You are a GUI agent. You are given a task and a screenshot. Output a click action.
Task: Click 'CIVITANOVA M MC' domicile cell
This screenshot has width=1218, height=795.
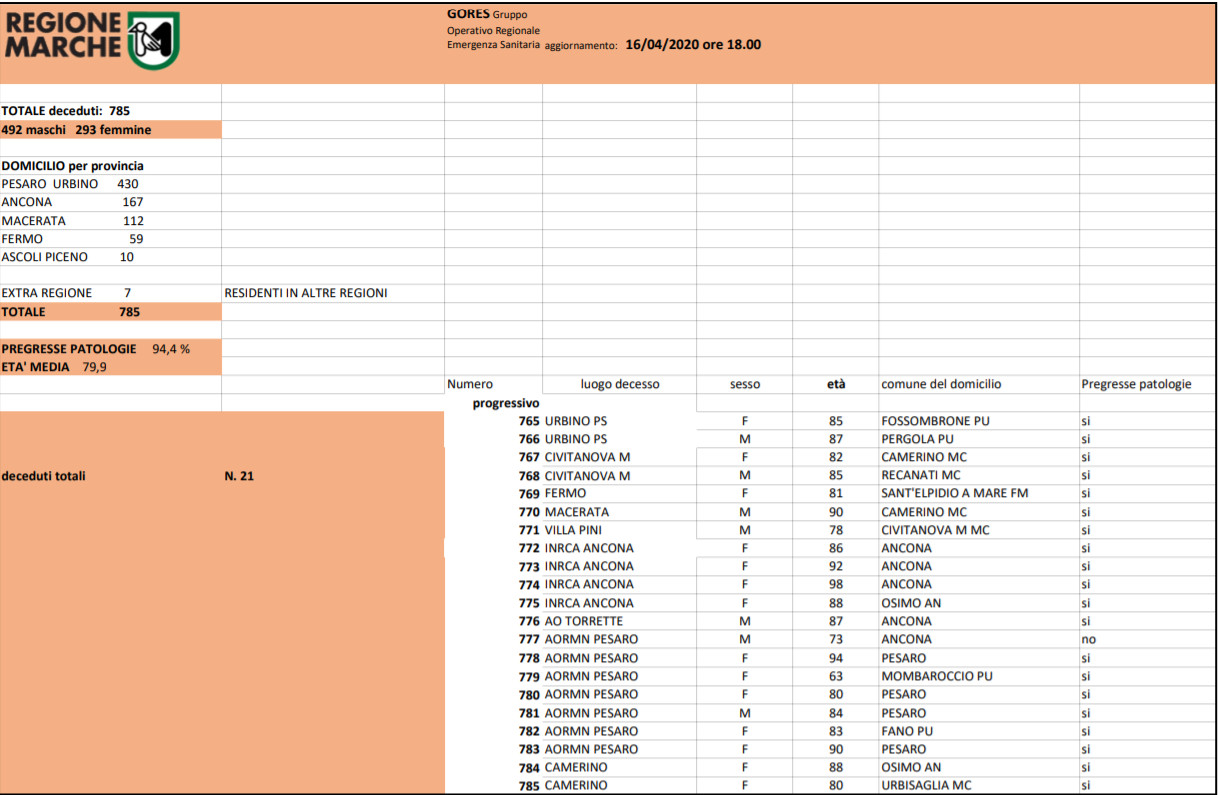click(x=935, y=530)
